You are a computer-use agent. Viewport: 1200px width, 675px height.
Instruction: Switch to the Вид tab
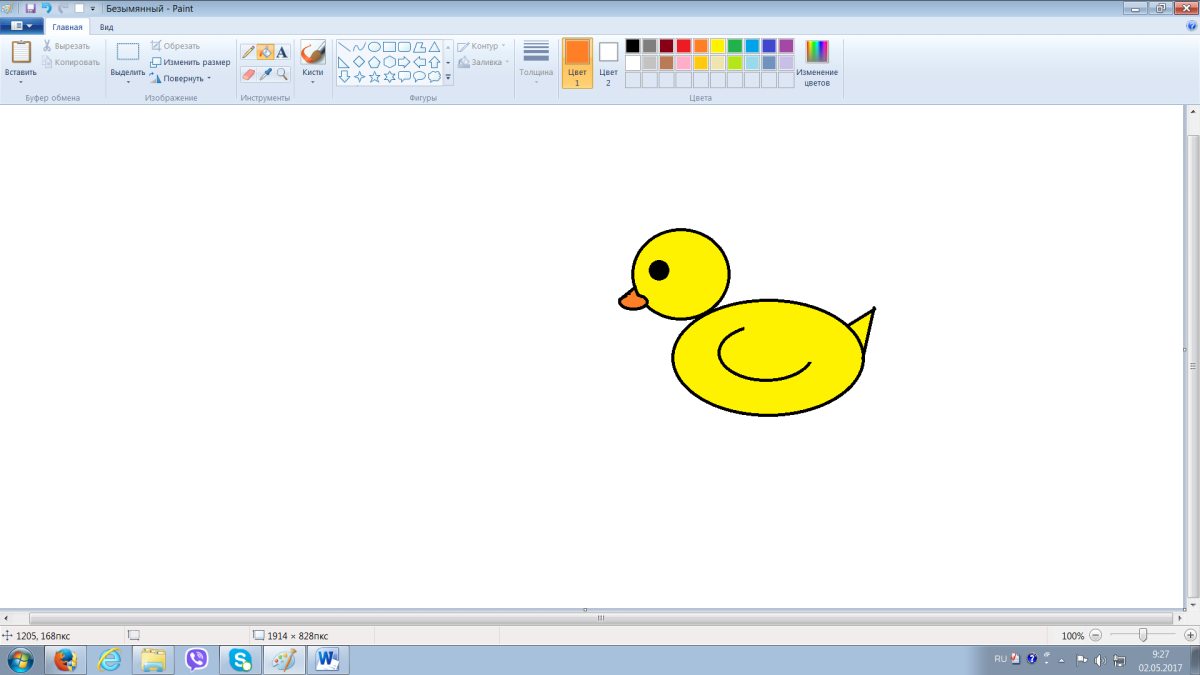pyautogui.click(x=106, y=27)
